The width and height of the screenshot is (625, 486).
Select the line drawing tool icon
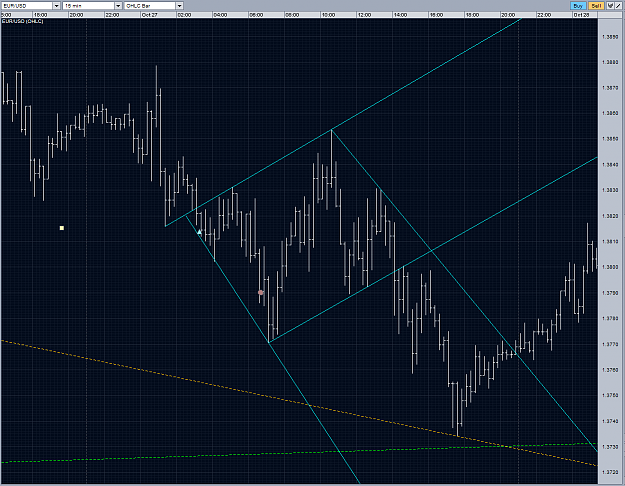point(618,6)
